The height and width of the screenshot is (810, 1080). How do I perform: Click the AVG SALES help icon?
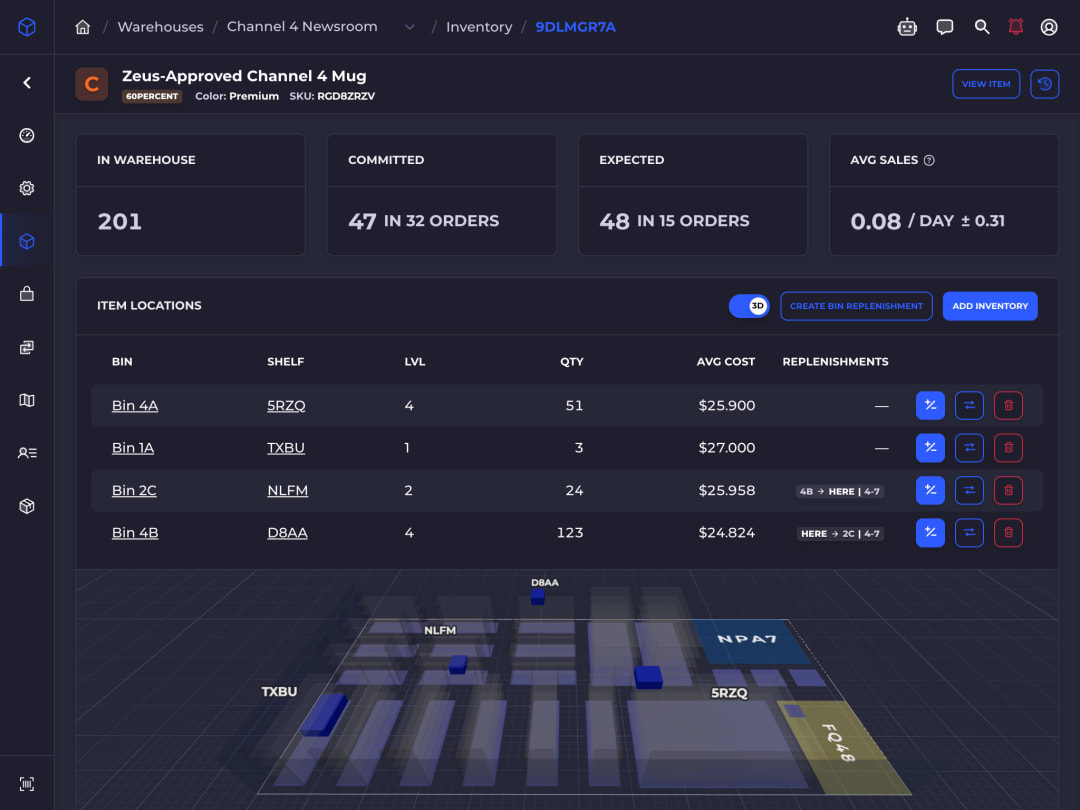pos(928,160)
